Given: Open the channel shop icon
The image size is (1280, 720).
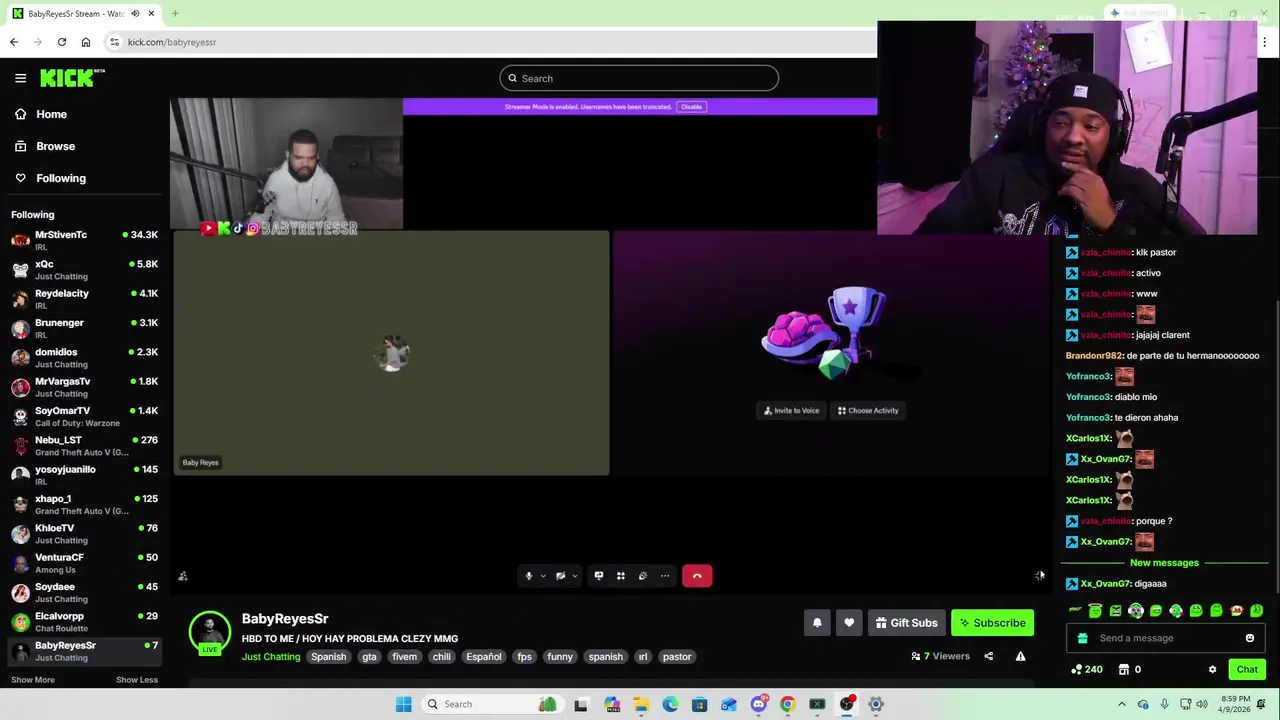Looking at the screenshot, I should [x=1124, y=670].
